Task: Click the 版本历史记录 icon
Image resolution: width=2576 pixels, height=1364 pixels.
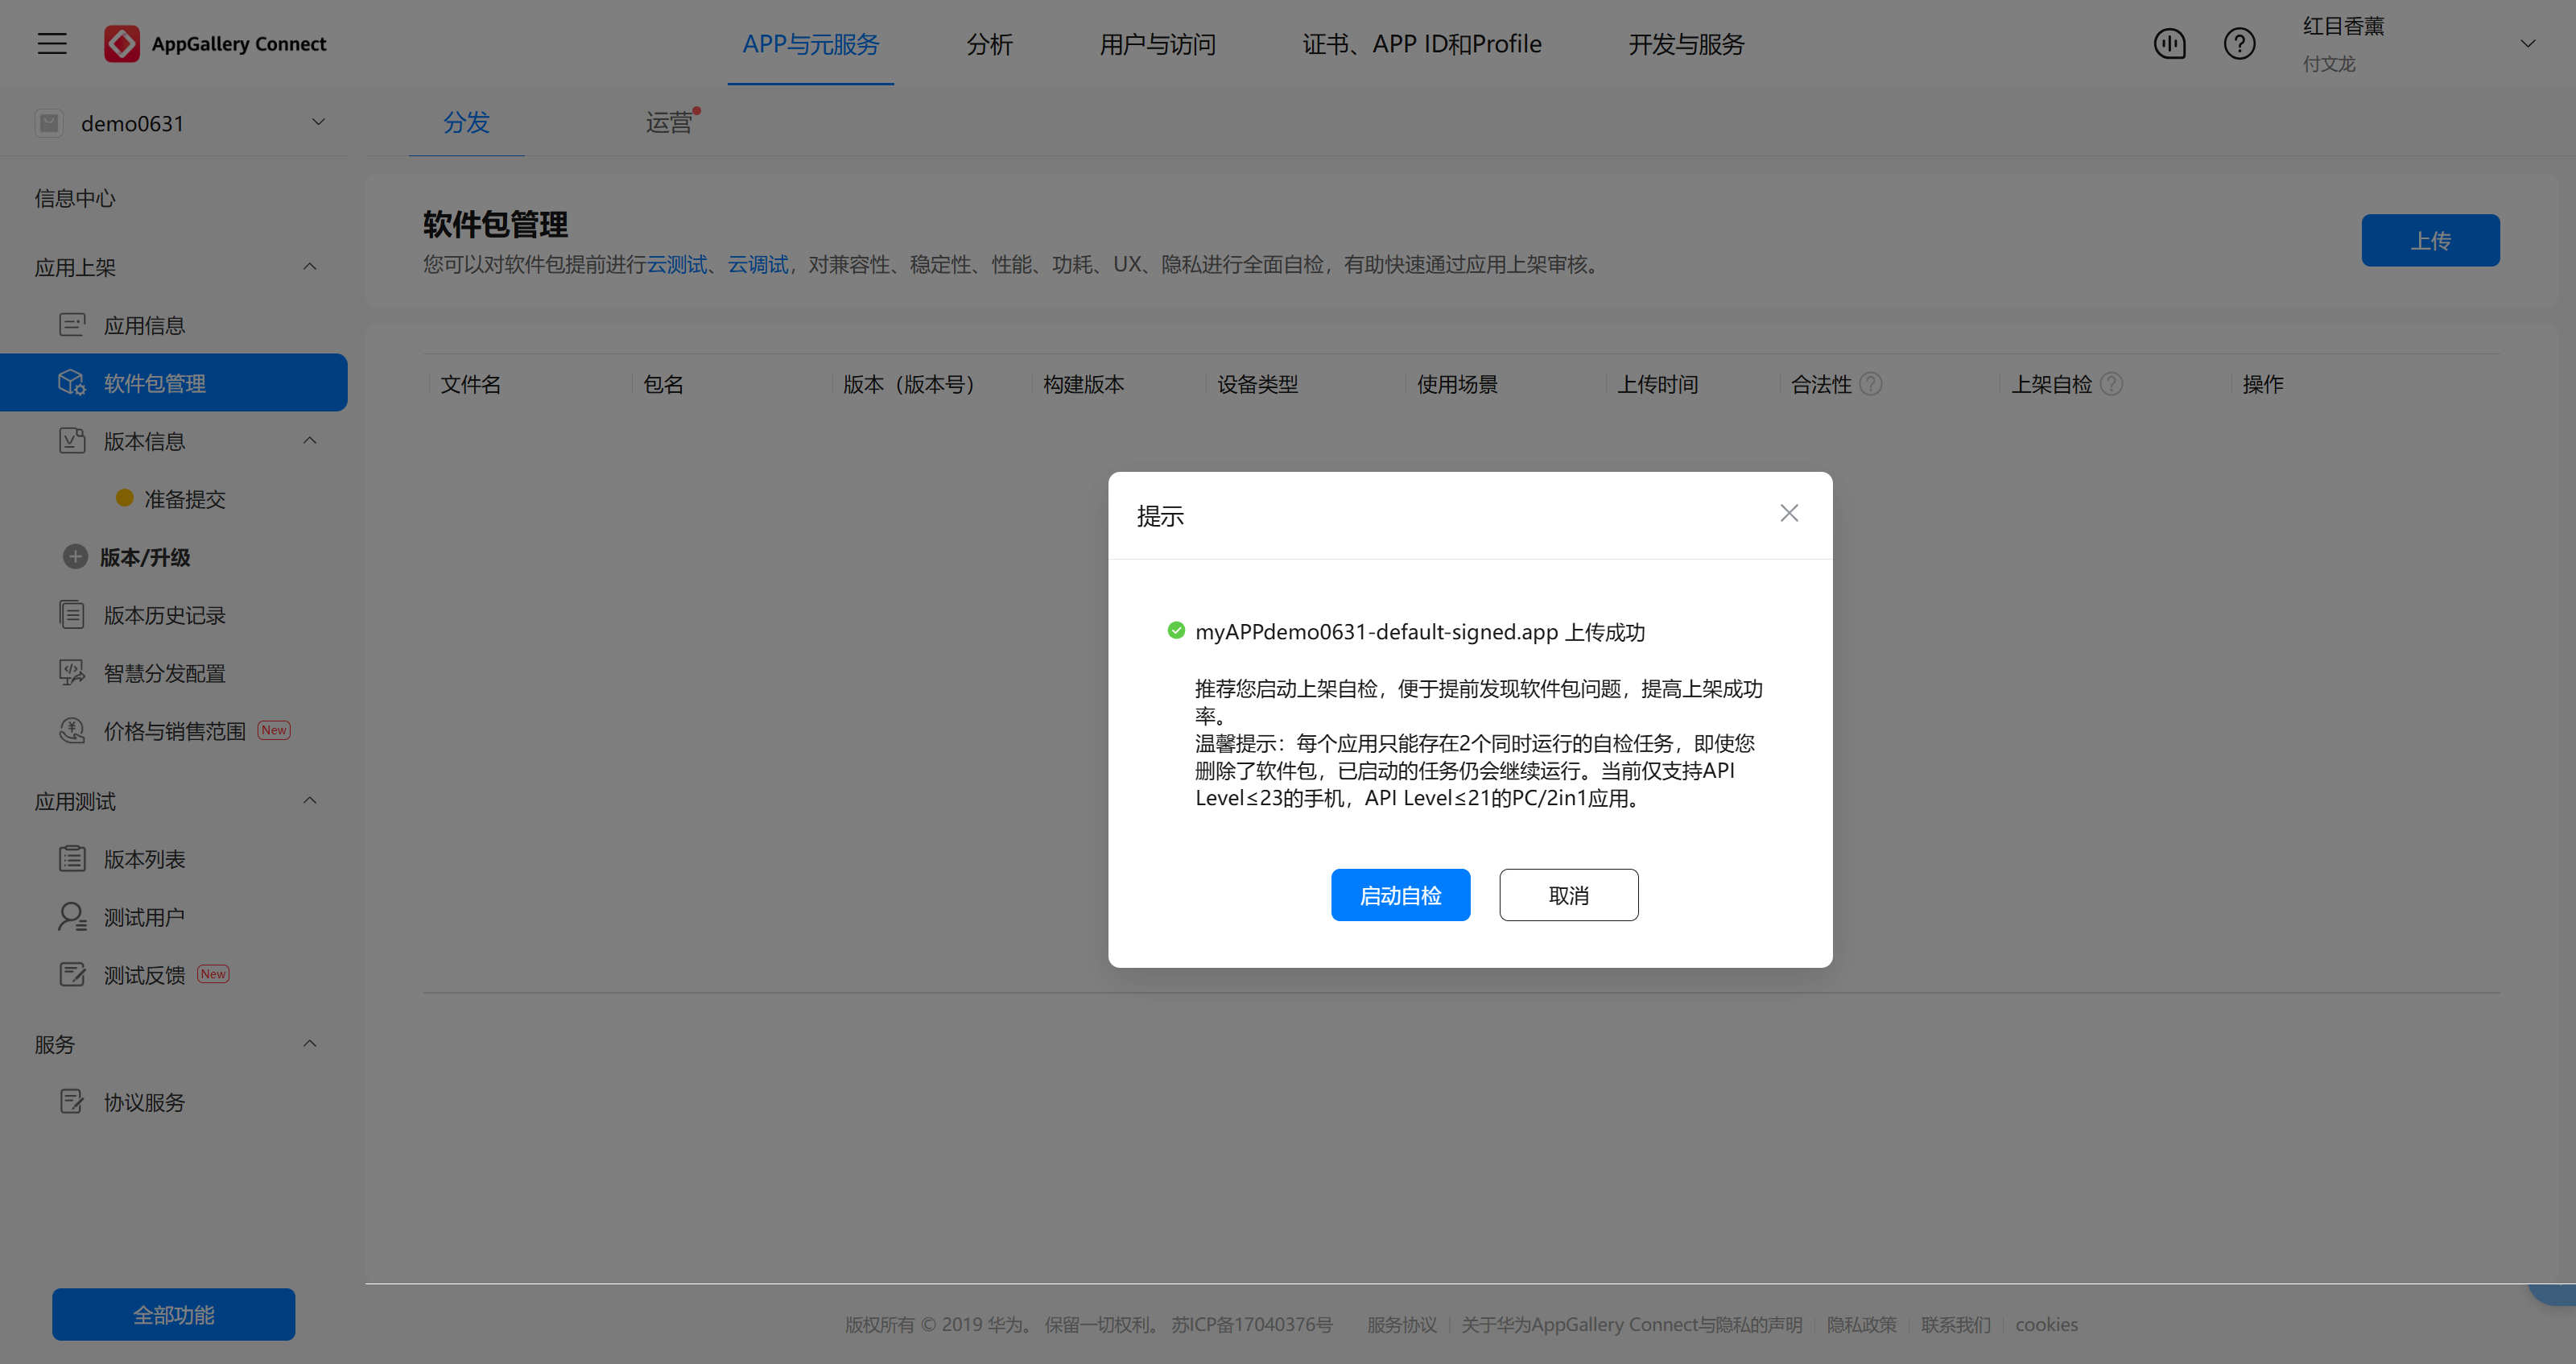Action: 72,615
